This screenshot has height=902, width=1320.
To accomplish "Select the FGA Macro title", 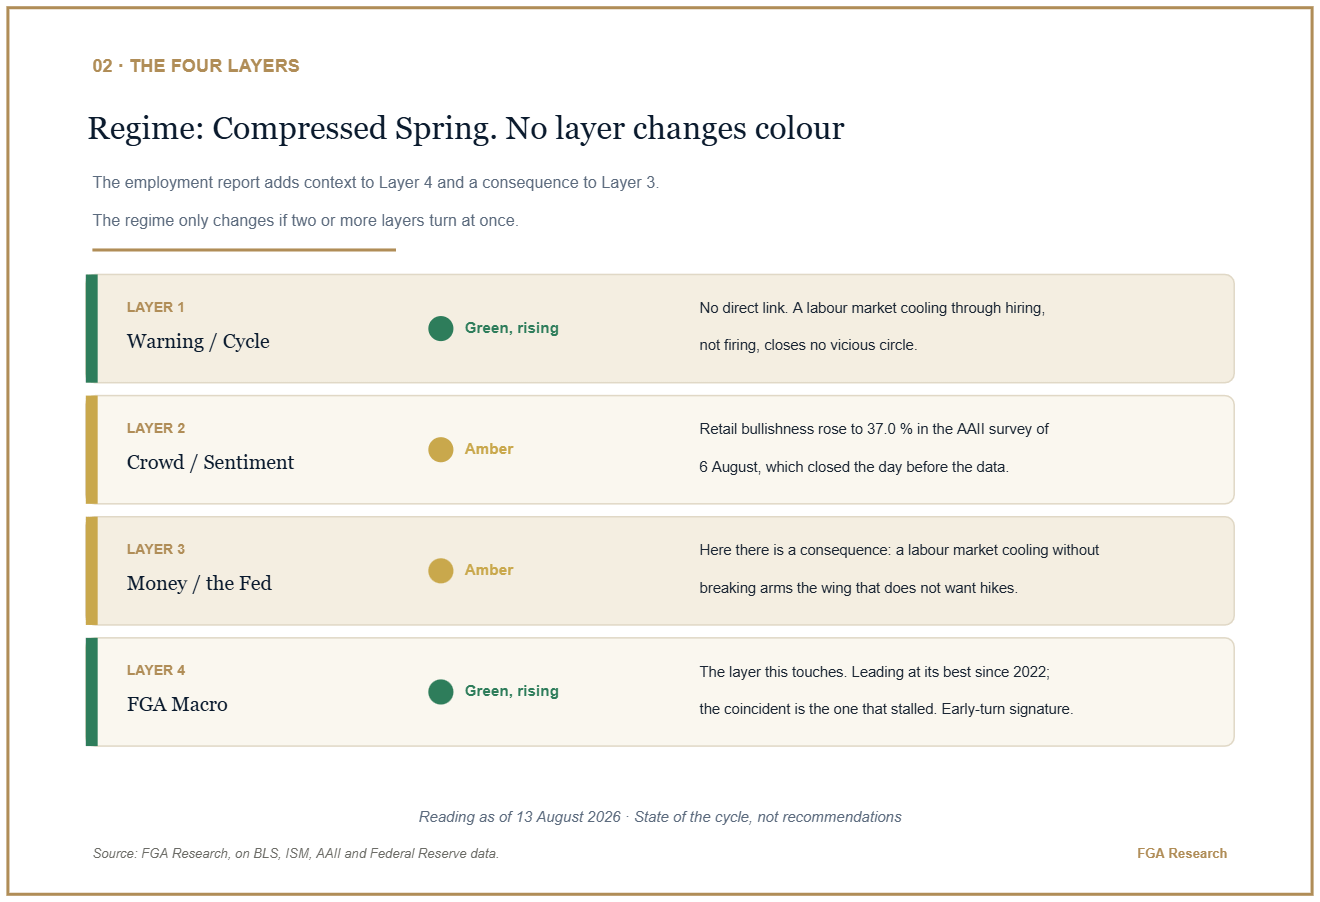I will click(177, 704).
